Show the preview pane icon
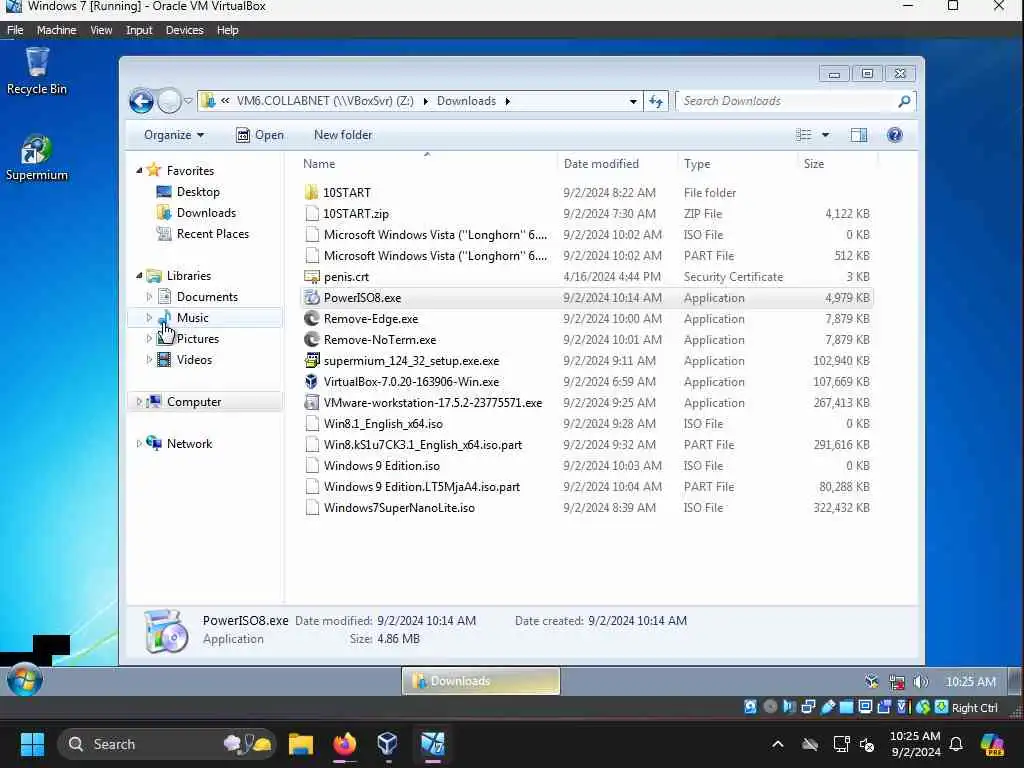Viewport: 1024px width, 768px height. pos(859,135)
